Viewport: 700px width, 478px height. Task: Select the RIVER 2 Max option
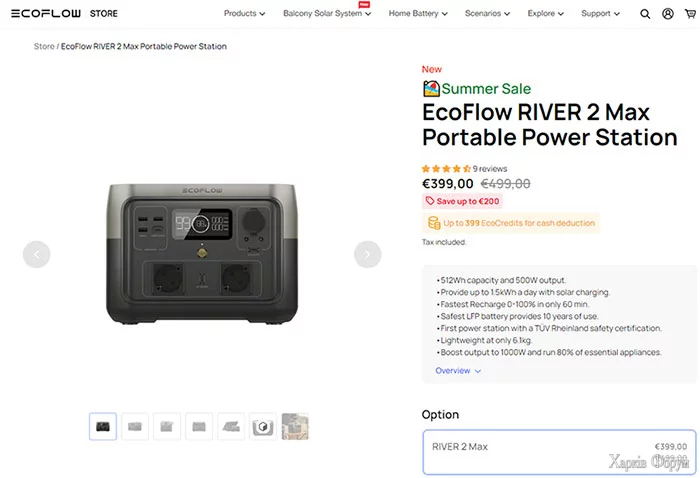556,452
